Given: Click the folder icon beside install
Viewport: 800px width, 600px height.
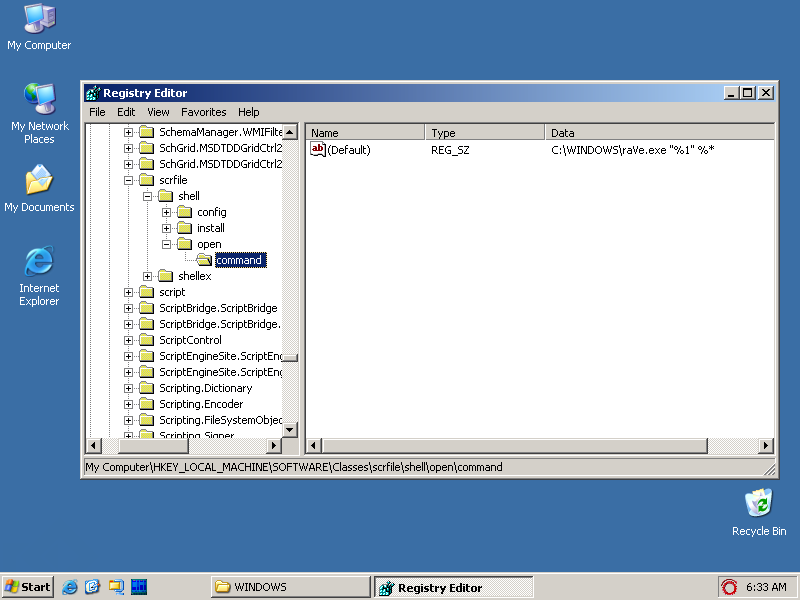Looking at the screenshot, I should [x=185, y=228].
